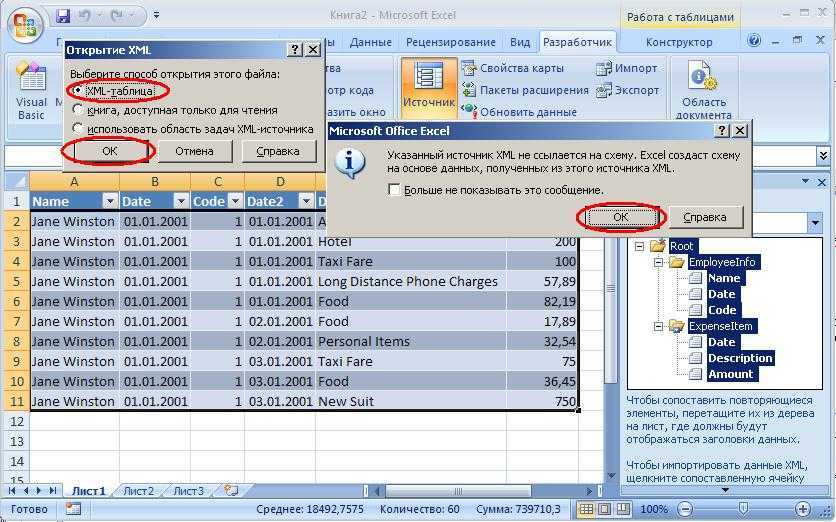Image resolution: width=836 pixels, height=522 pixels.
Task: Export XML data (Экспорт)
Action: (628, 90)
